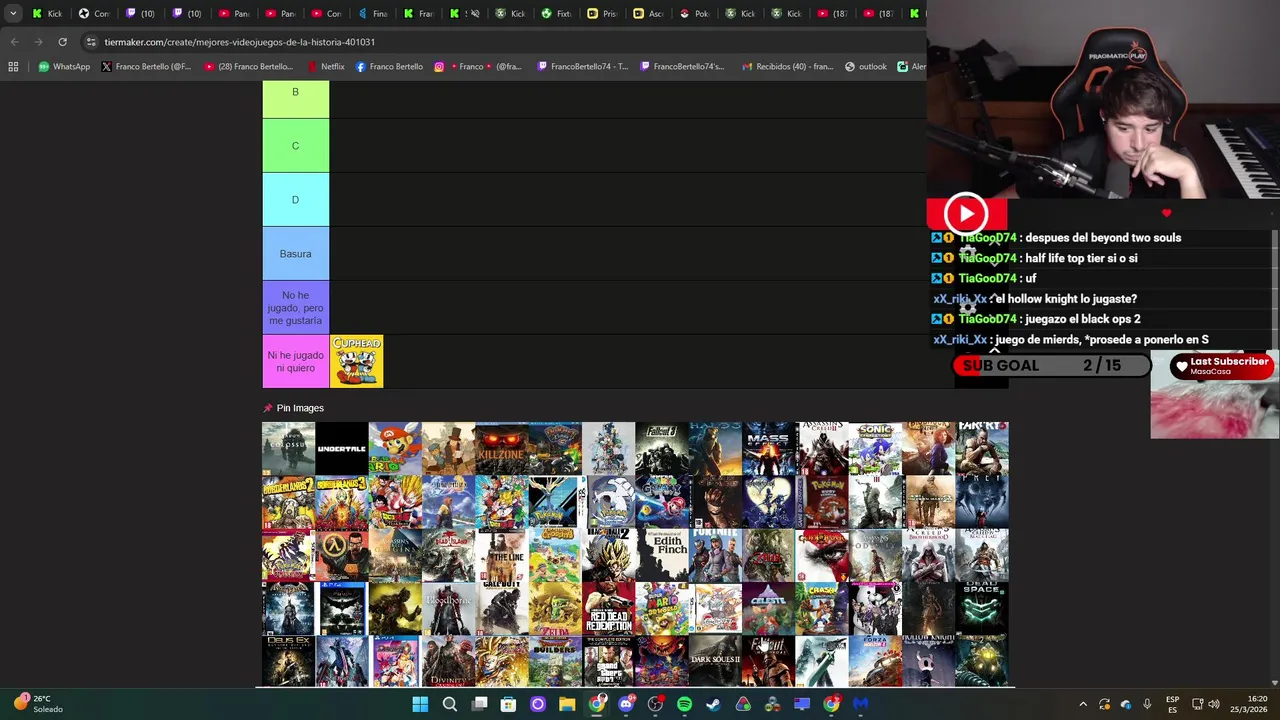Pick the Fallout 3 cover
Viewport: 1280px width, 720px height.
point(662,448)
